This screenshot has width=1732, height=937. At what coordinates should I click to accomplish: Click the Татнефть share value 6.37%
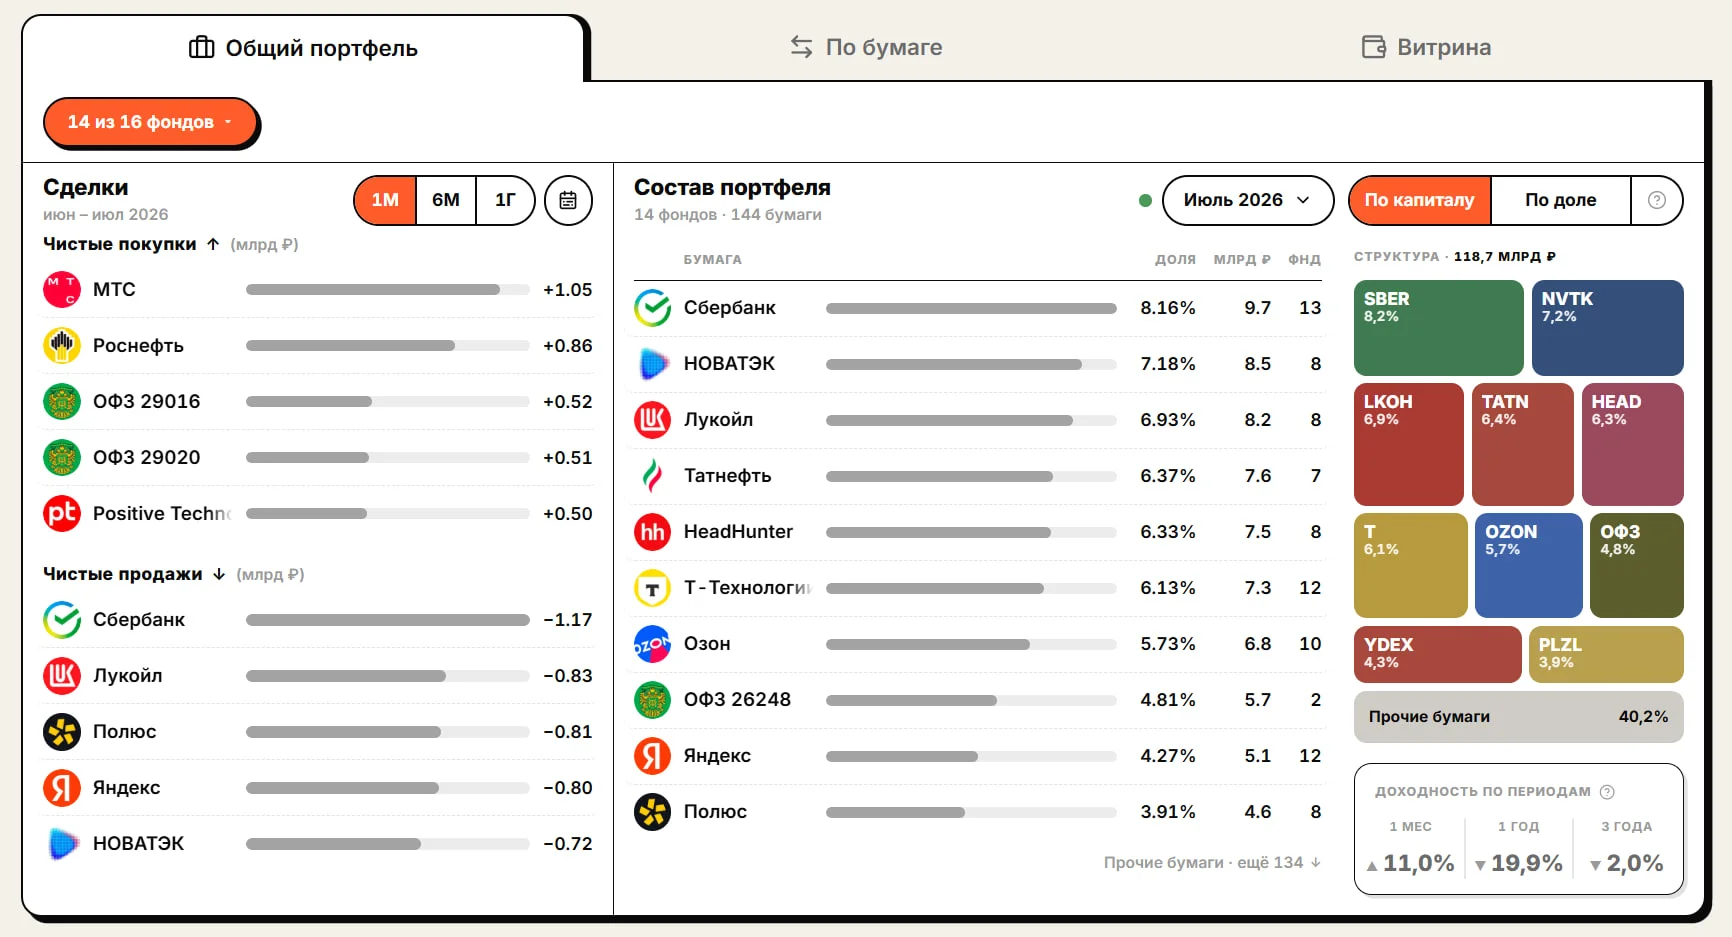tap(1168, 476)
